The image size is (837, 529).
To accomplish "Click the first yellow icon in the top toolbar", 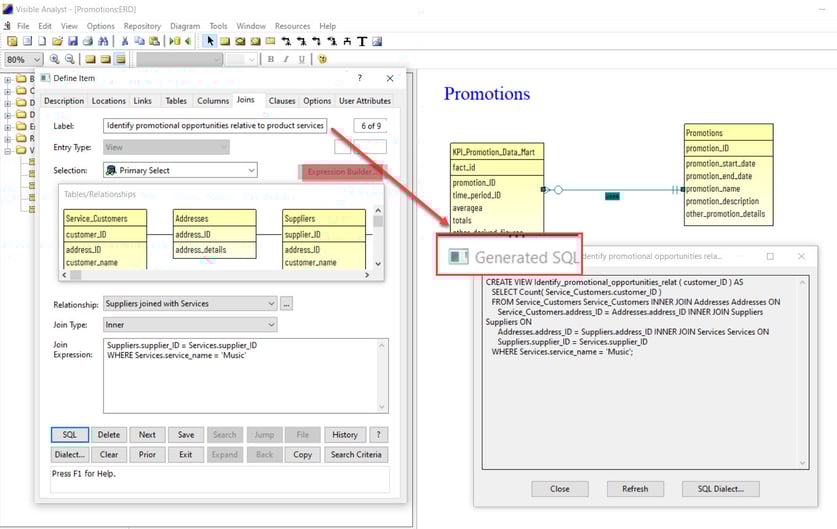I will (x=12, y=41).
